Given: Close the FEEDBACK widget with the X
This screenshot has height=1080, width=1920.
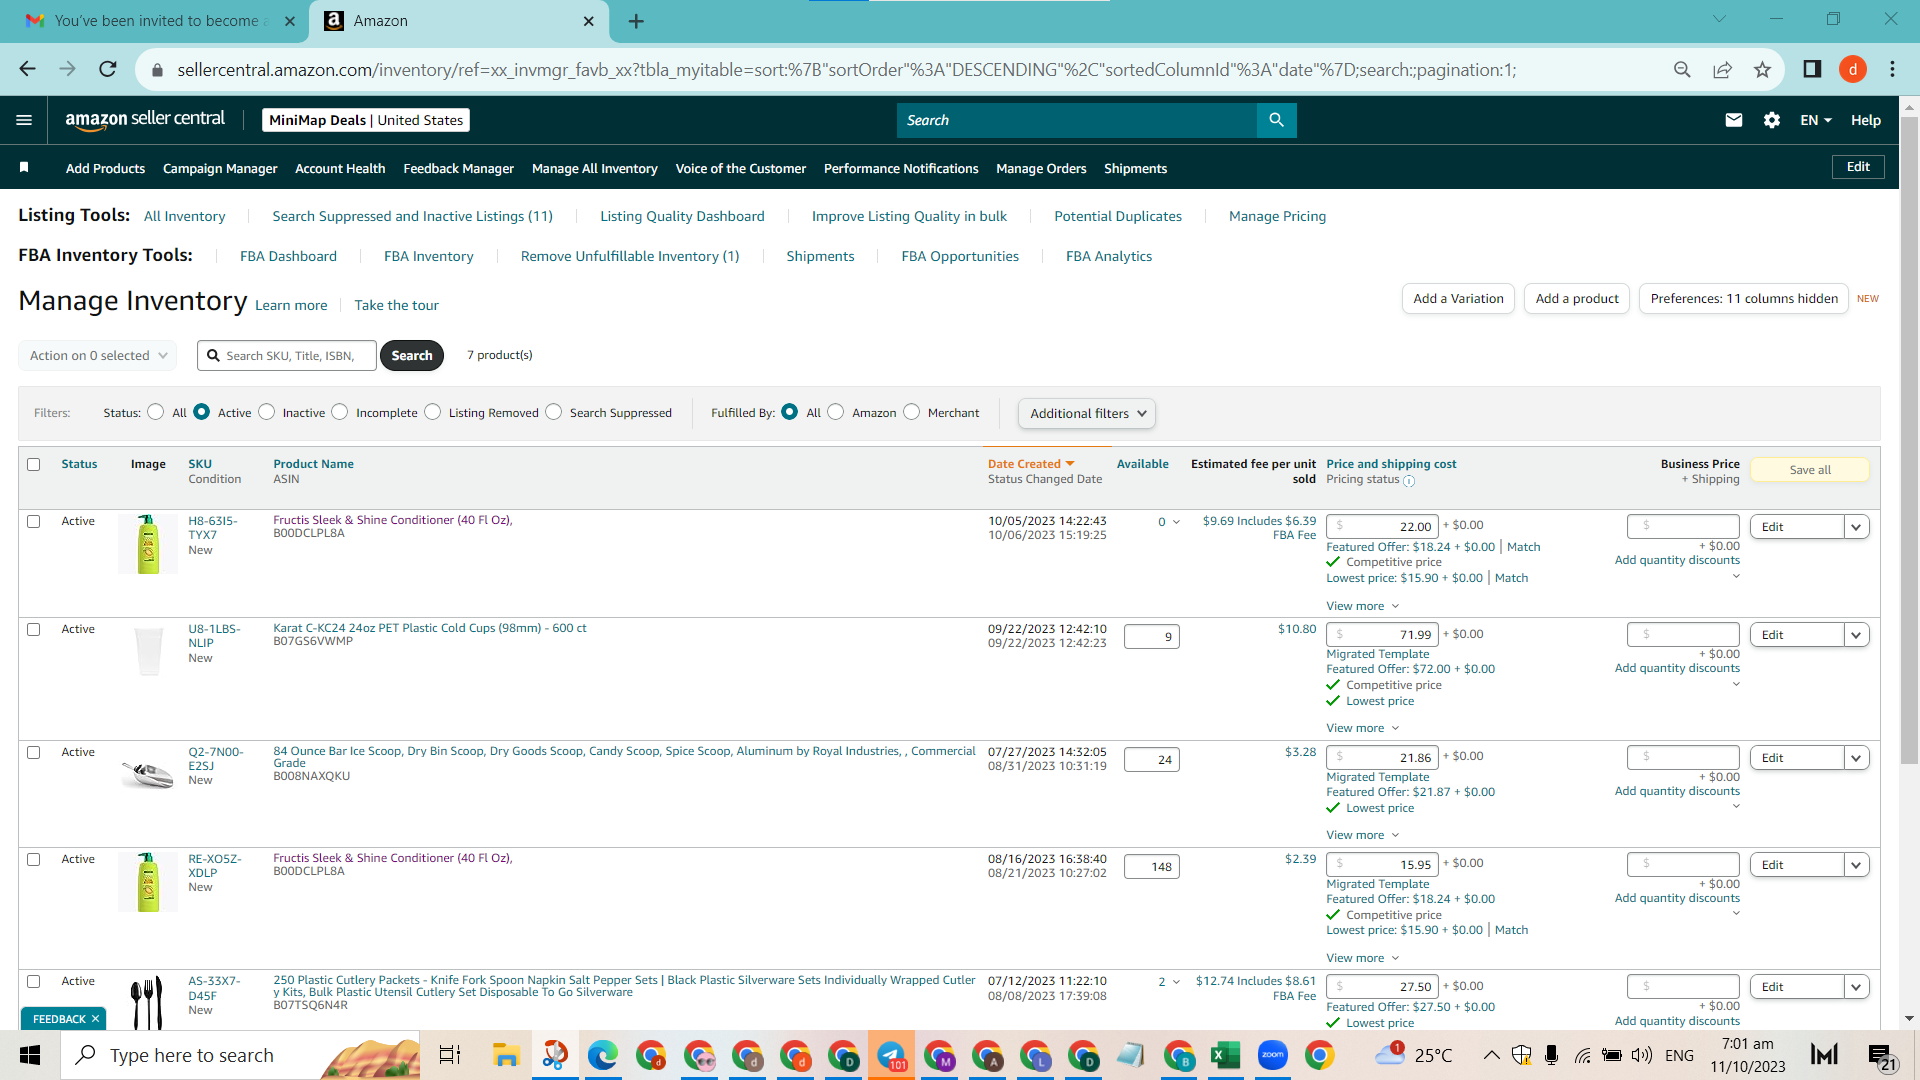Looking at the screenshot, I should pos(95,1019).
